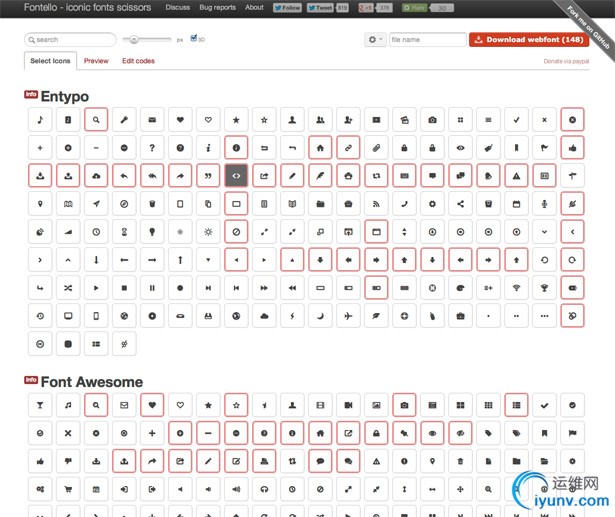Viewport: 615px width, 517px height.
Task: Open the Preview tab
Action: point(96,61)
